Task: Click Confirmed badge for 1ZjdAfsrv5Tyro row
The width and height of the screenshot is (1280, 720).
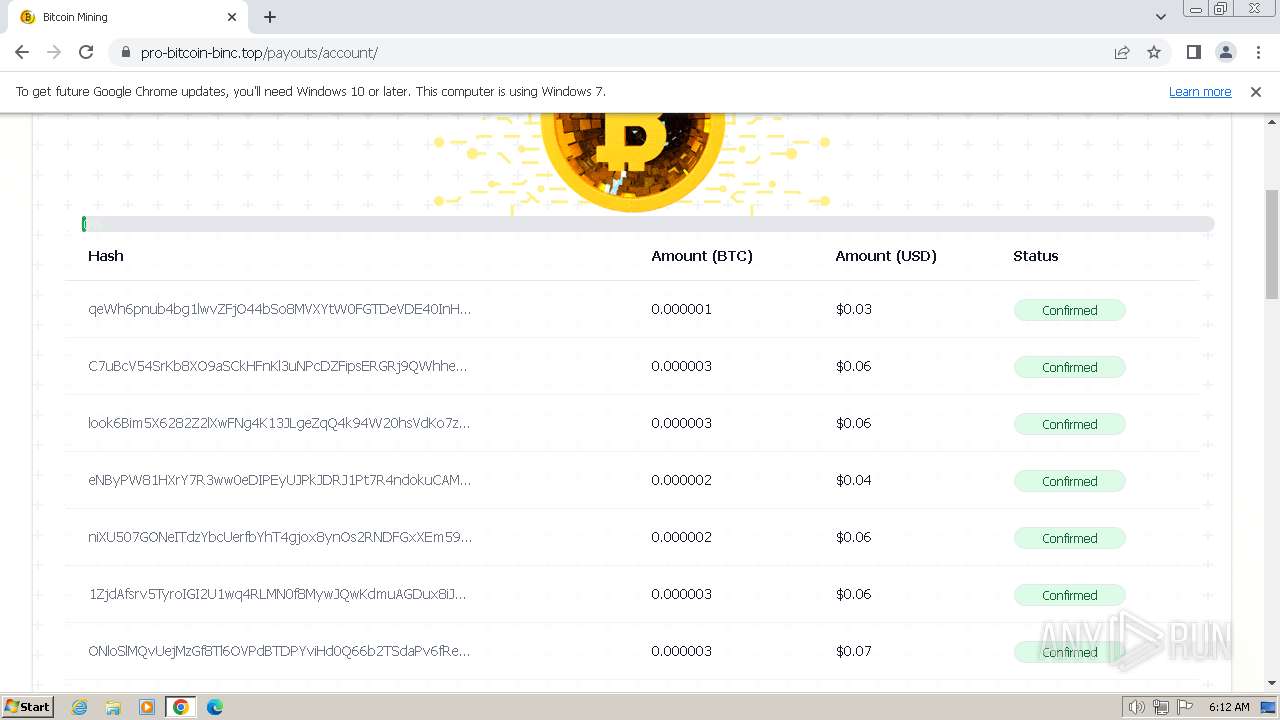Action: pyautogui.click(x=1070, y=595)
